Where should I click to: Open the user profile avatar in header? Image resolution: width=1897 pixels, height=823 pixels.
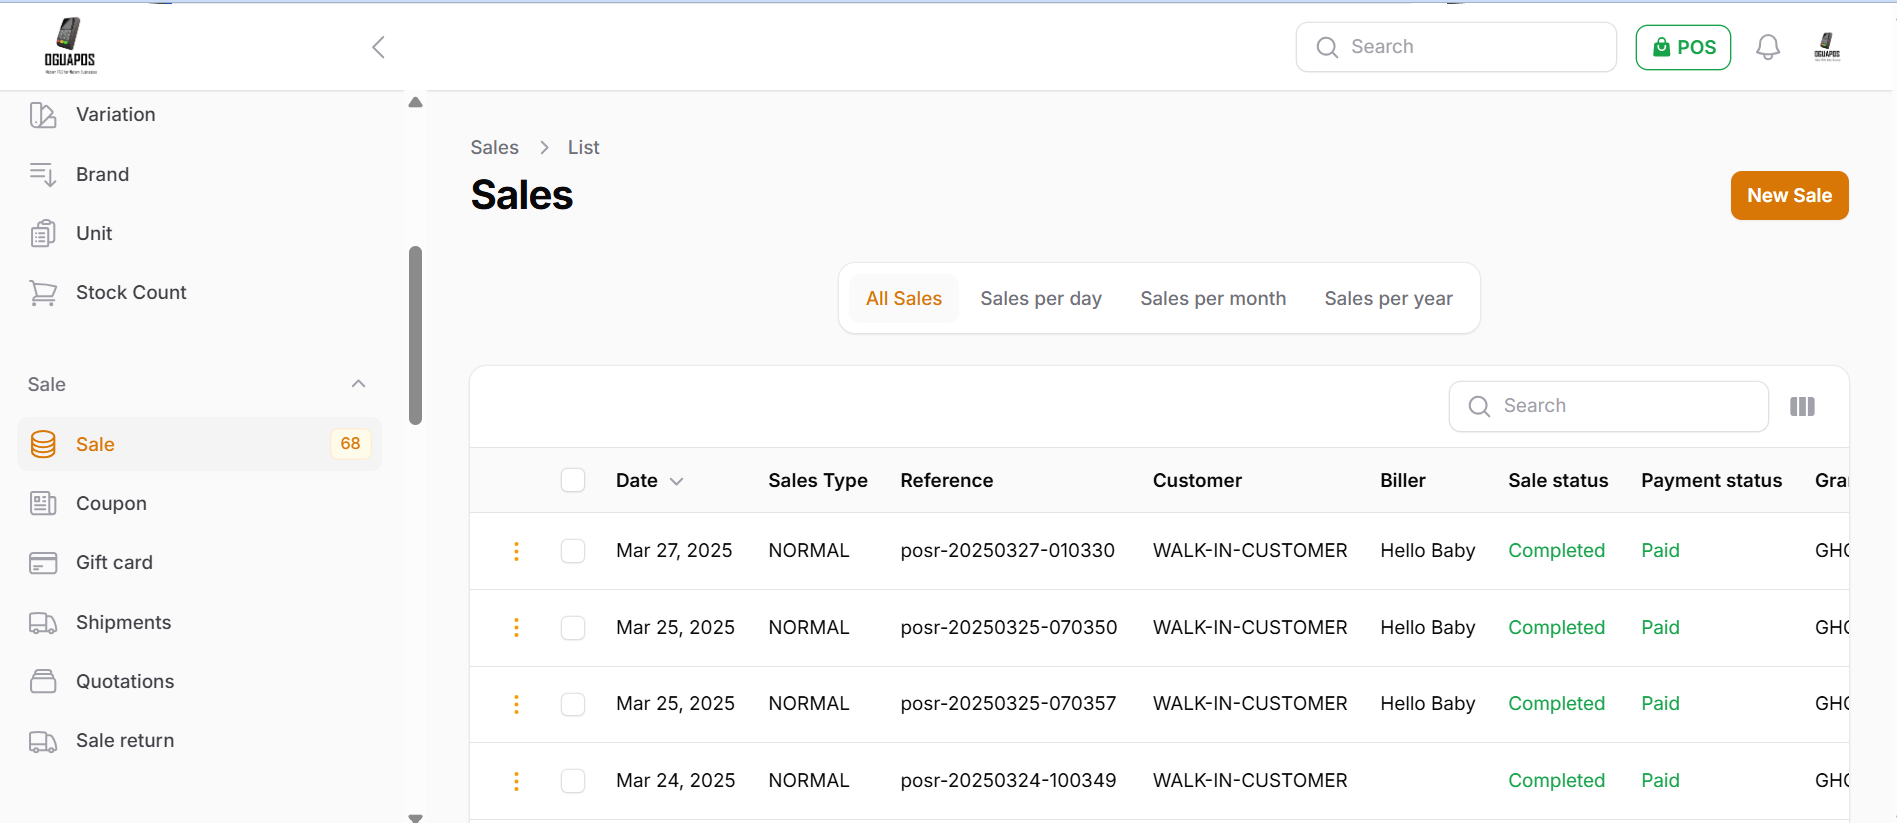1826,47
